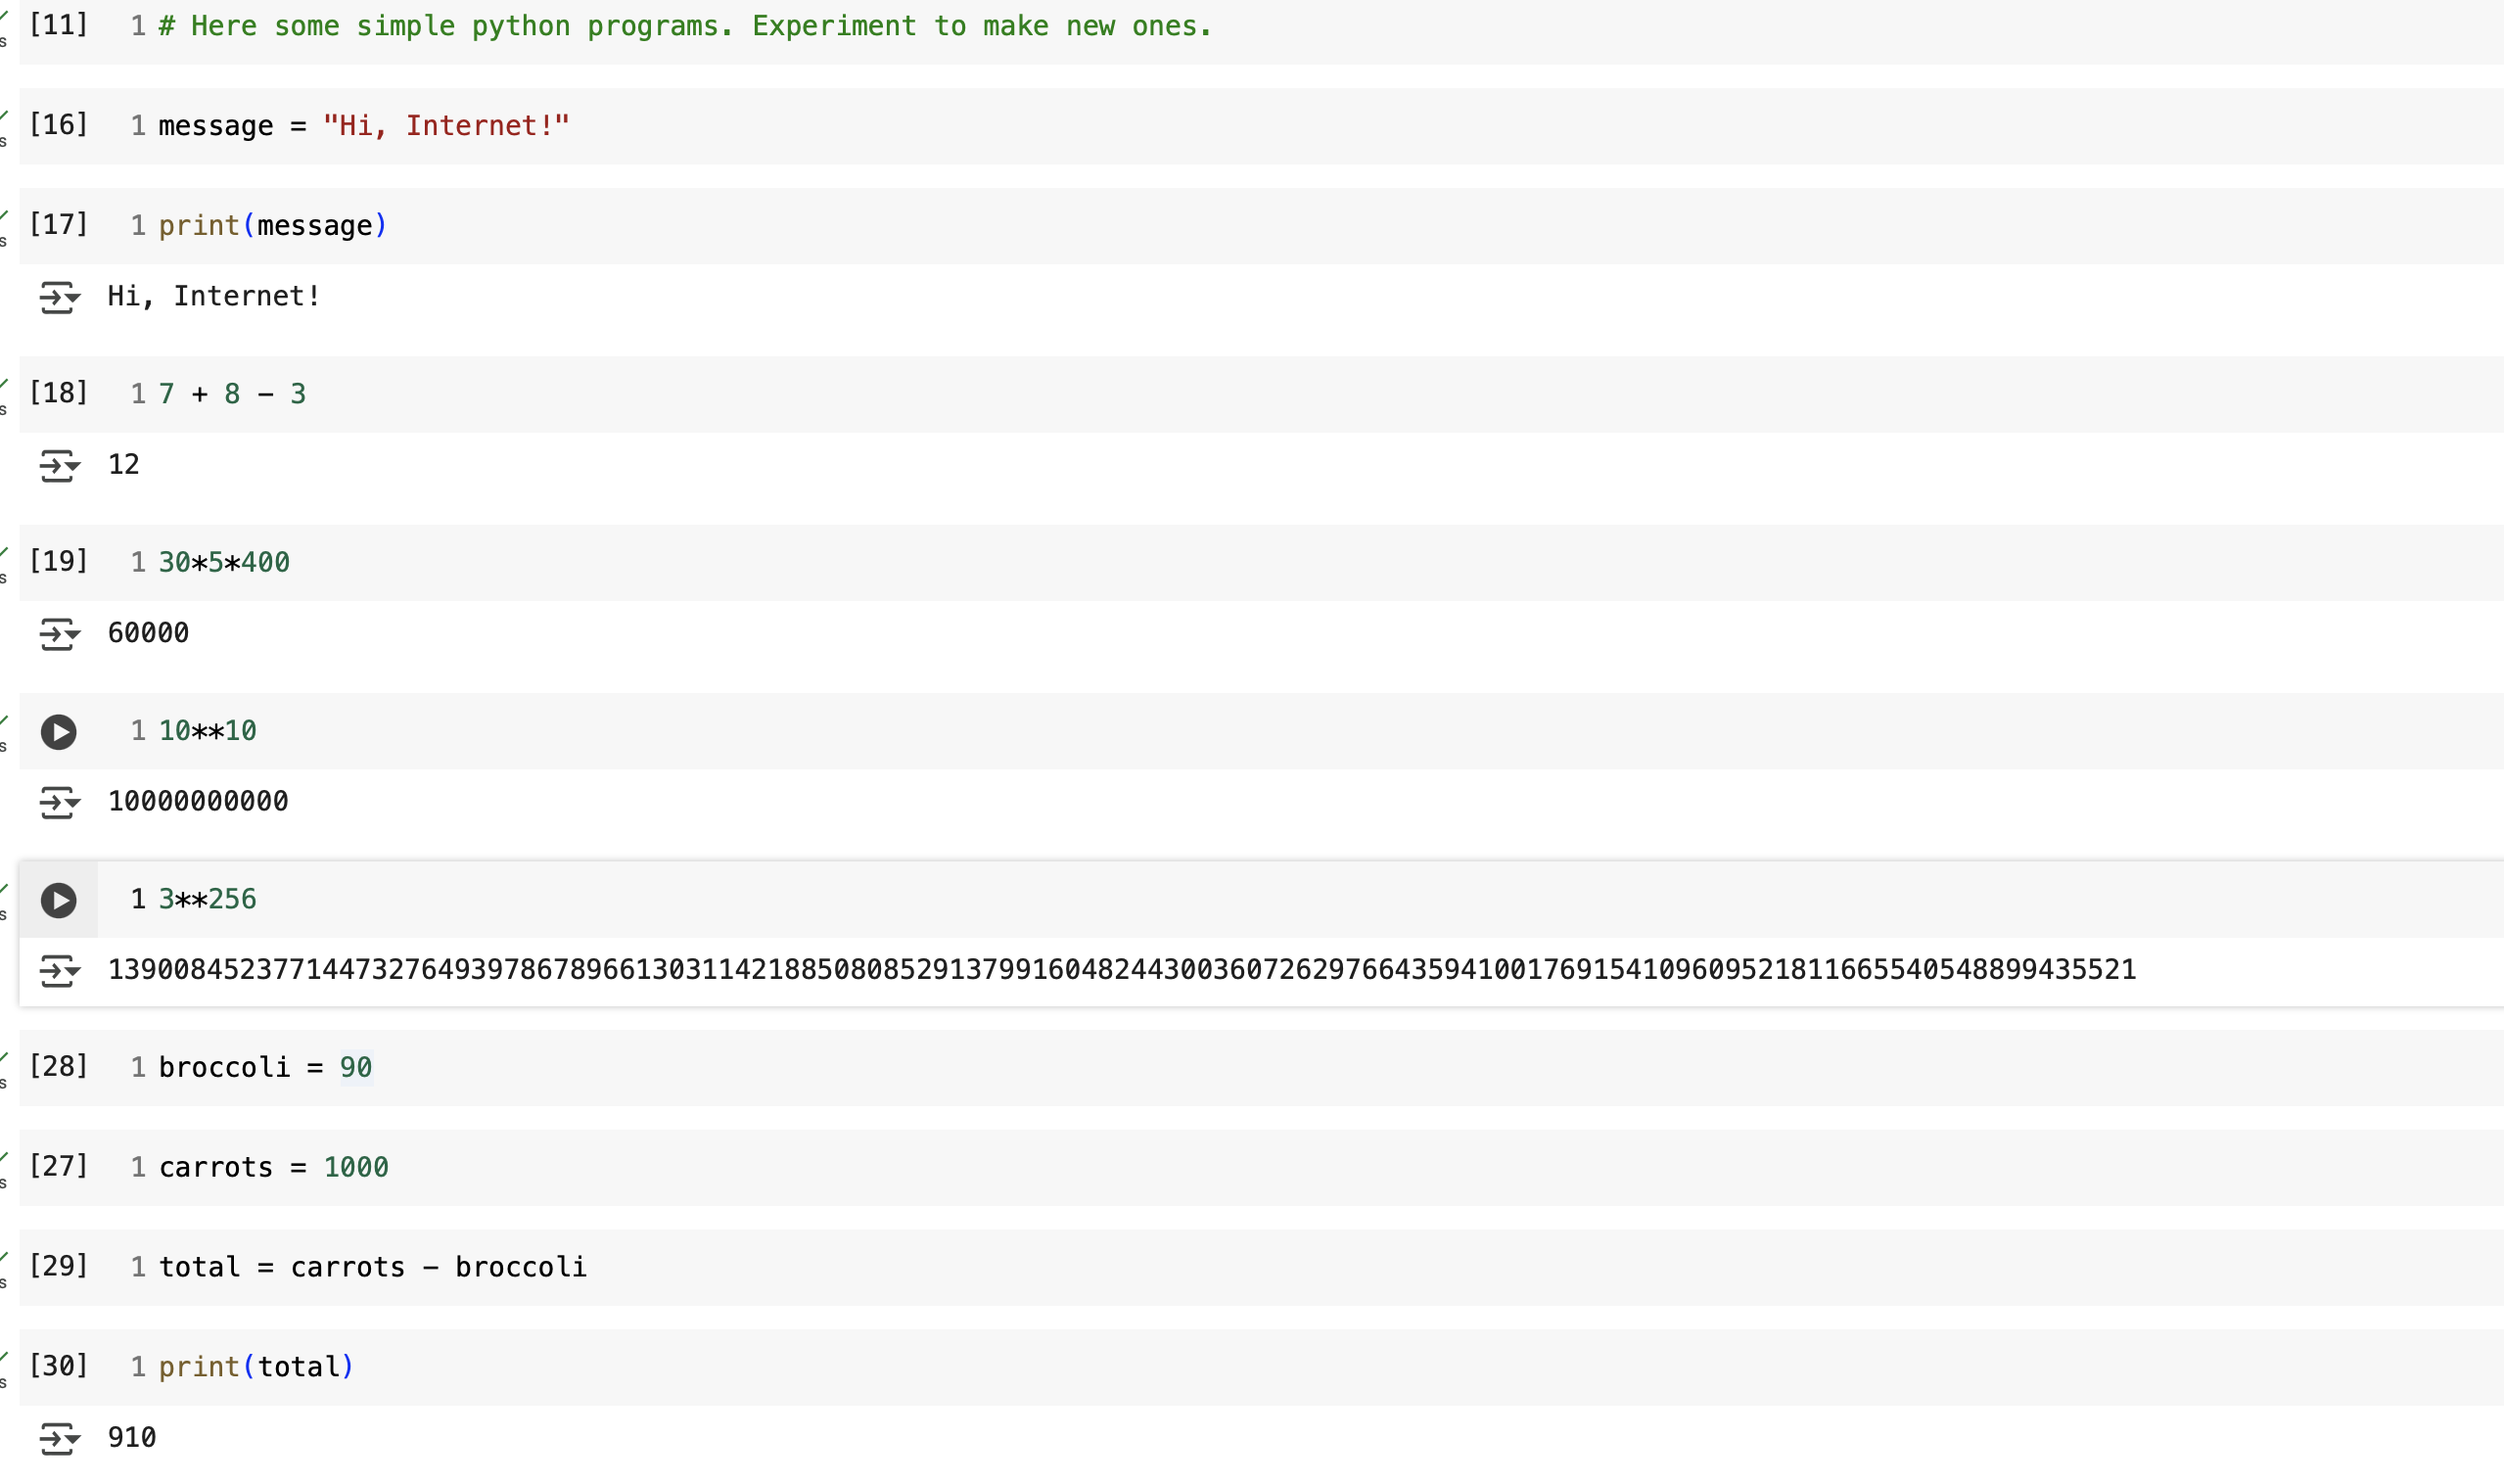Click the output icon next to 60000
2504x1484 pixels.
(x=59, y=634)
